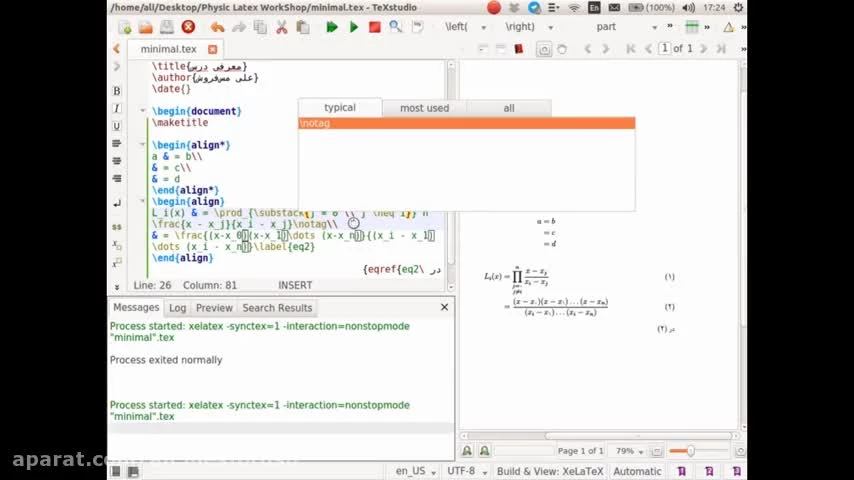854x480 pixels.
Task: Open the UTF-8 encoding selector
Action: pos(466,471)
